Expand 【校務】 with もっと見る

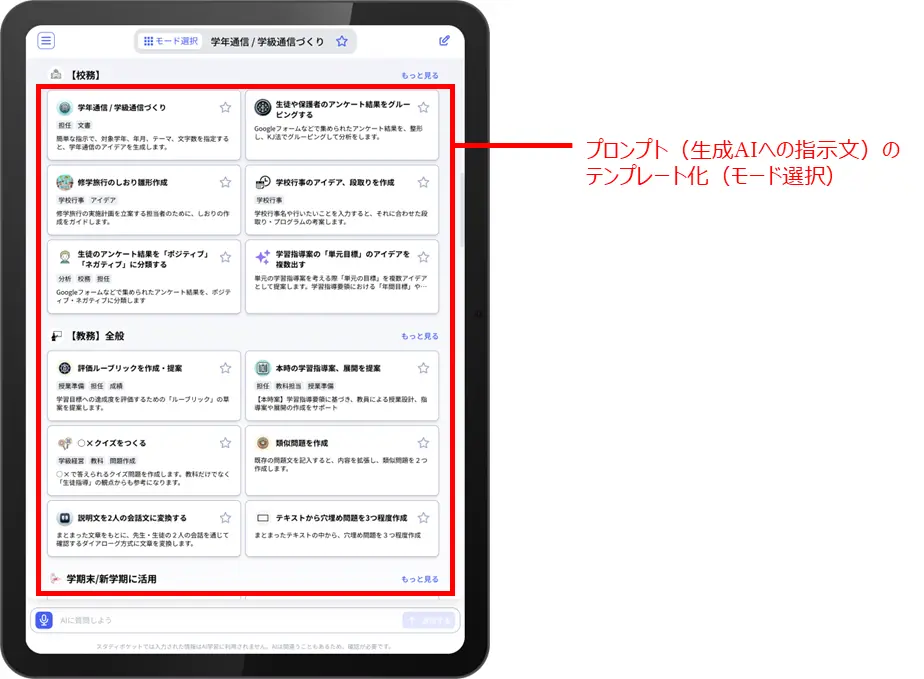point(419,75)
